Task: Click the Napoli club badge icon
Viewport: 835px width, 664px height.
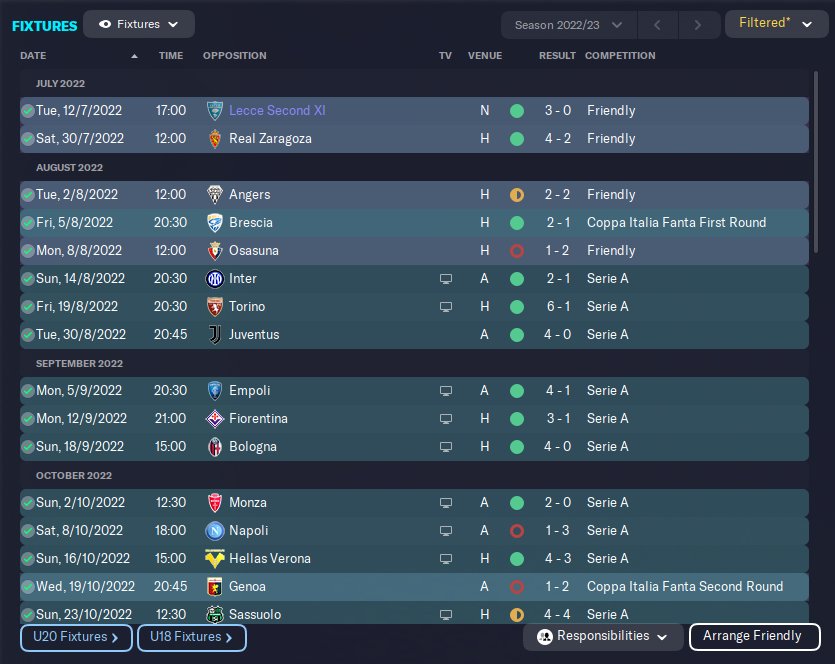Action: pos(214,530)
